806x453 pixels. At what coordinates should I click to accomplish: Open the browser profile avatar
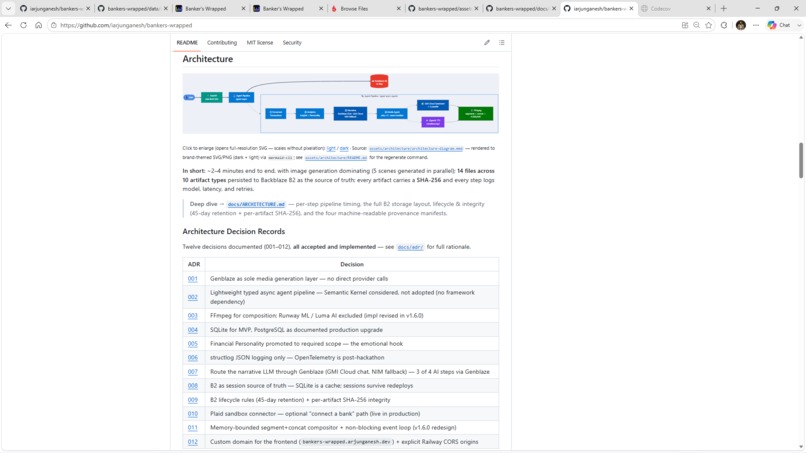[x=741, y=25]
